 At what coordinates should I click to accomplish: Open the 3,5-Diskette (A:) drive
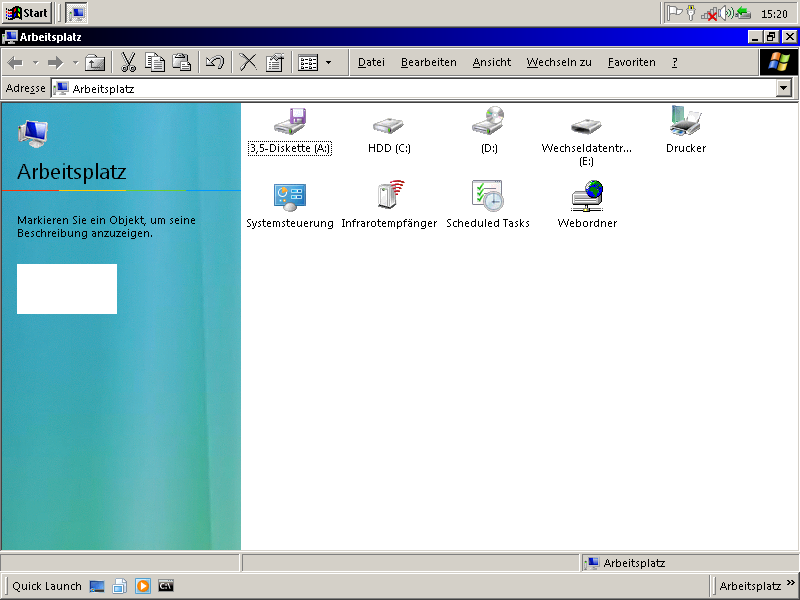tap(289, 123)
